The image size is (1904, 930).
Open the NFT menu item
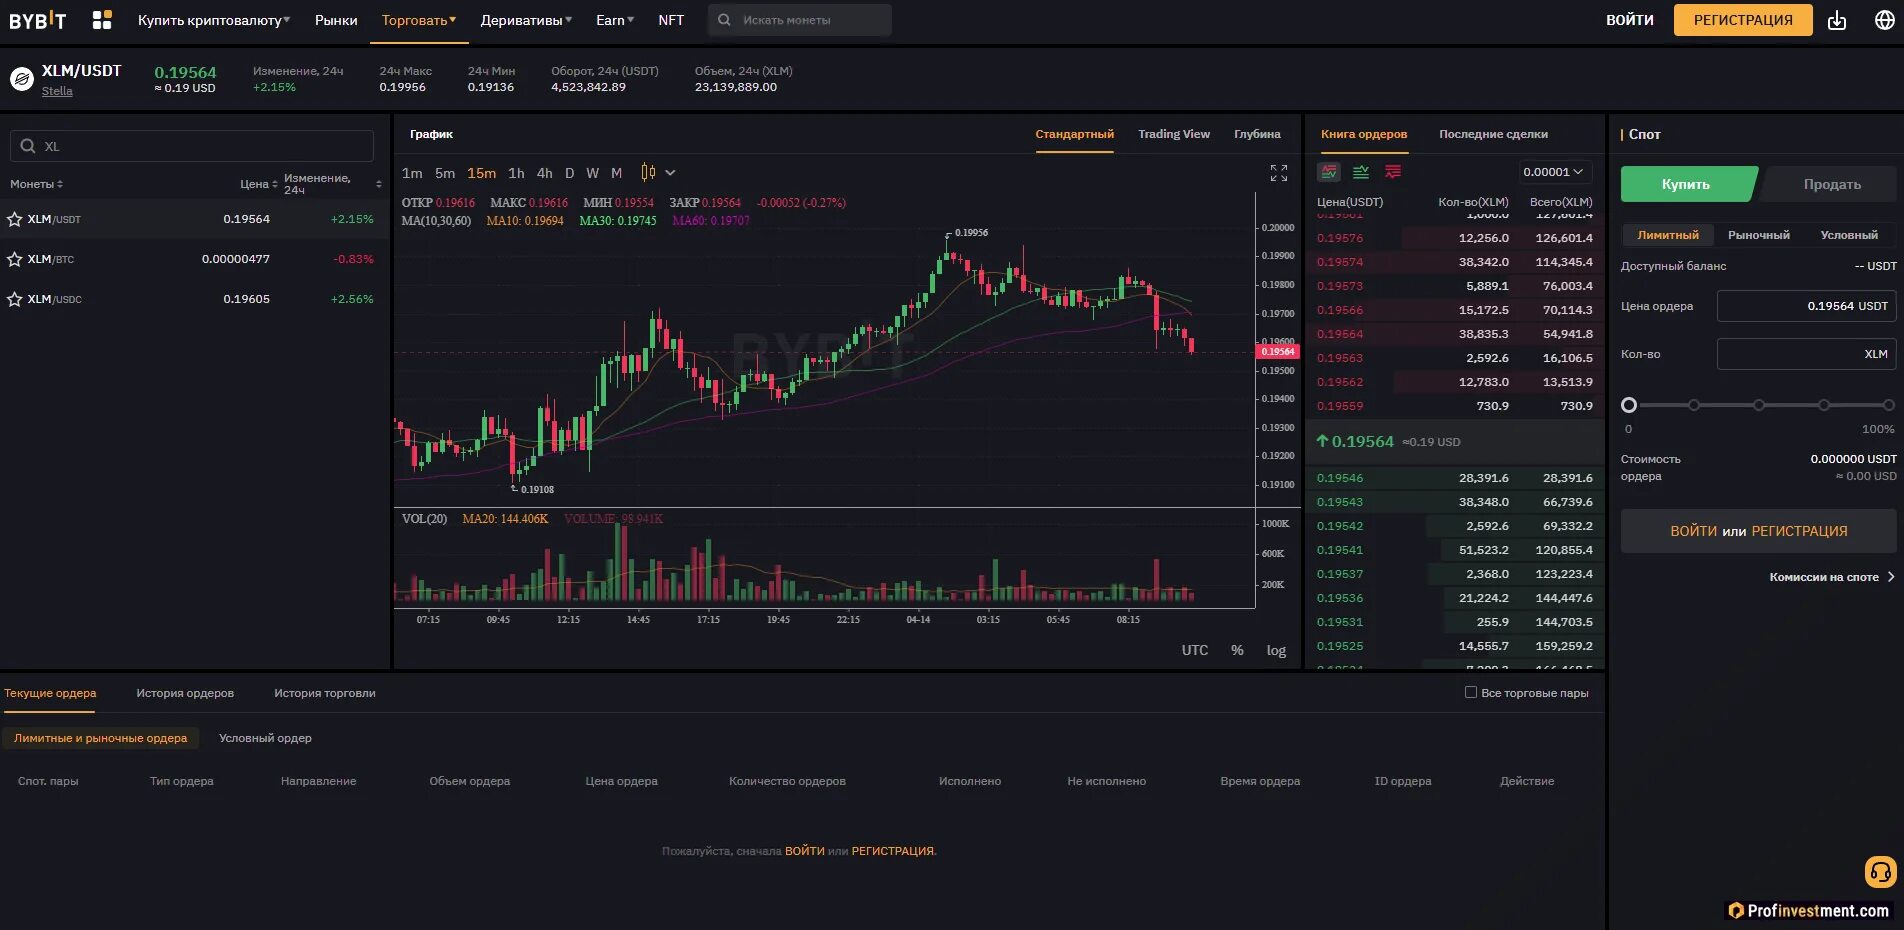tap(671, 20)
